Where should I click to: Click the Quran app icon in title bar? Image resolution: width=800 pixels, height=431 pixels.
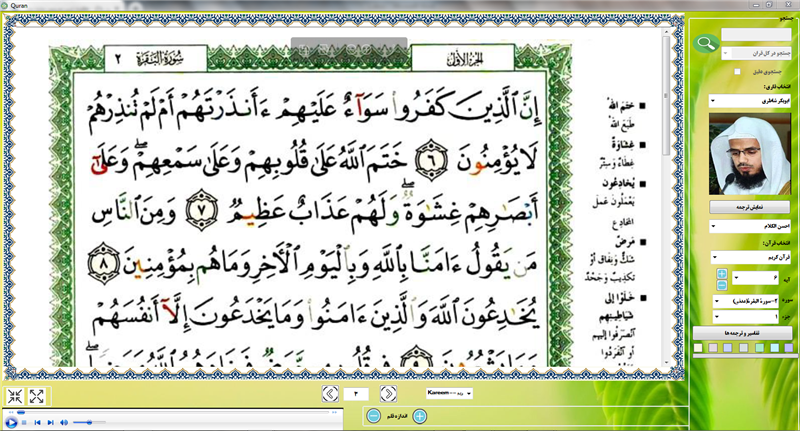5,6
